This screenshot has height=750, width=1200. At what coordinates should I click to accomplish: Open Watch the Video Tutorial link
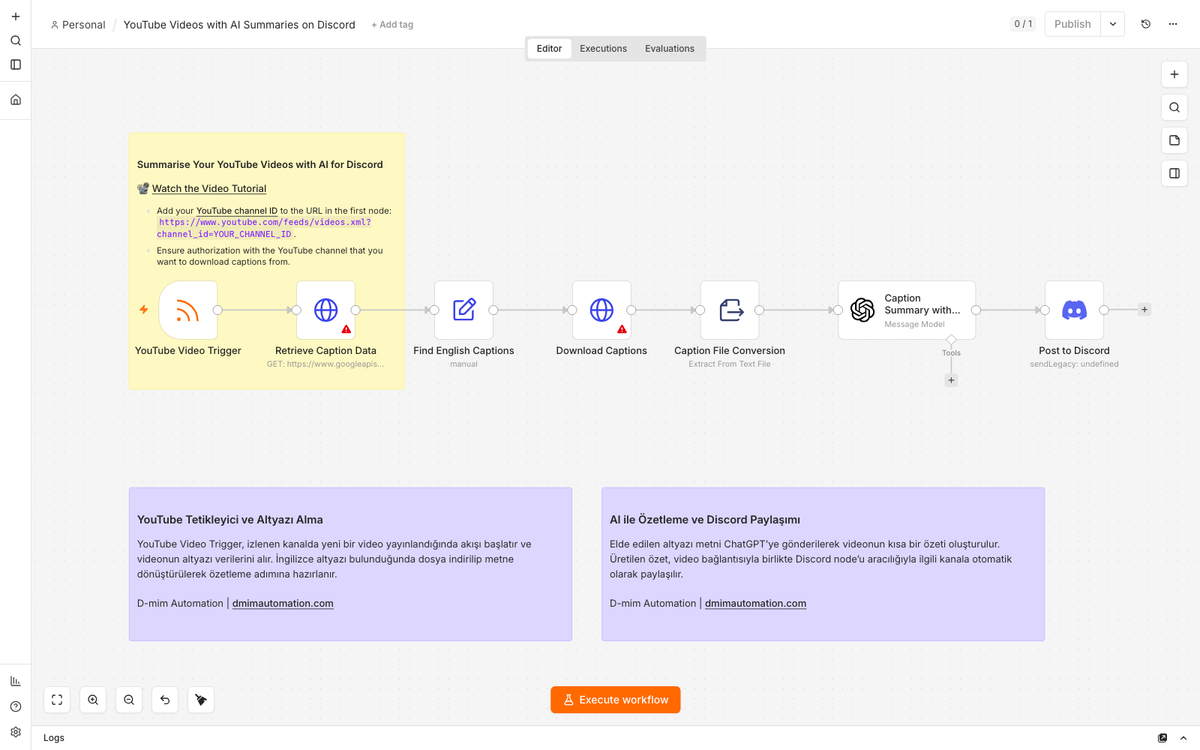point(209,188)
